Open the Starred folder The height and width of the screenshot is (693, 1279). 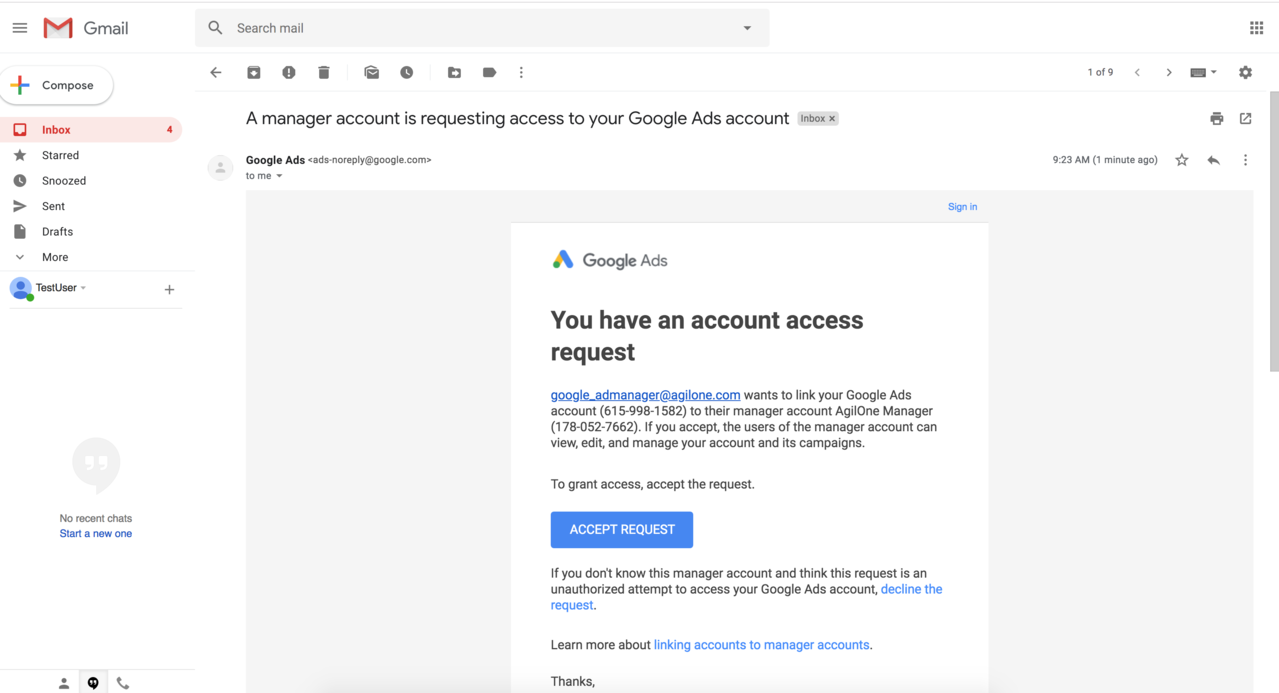click(60, 155)
